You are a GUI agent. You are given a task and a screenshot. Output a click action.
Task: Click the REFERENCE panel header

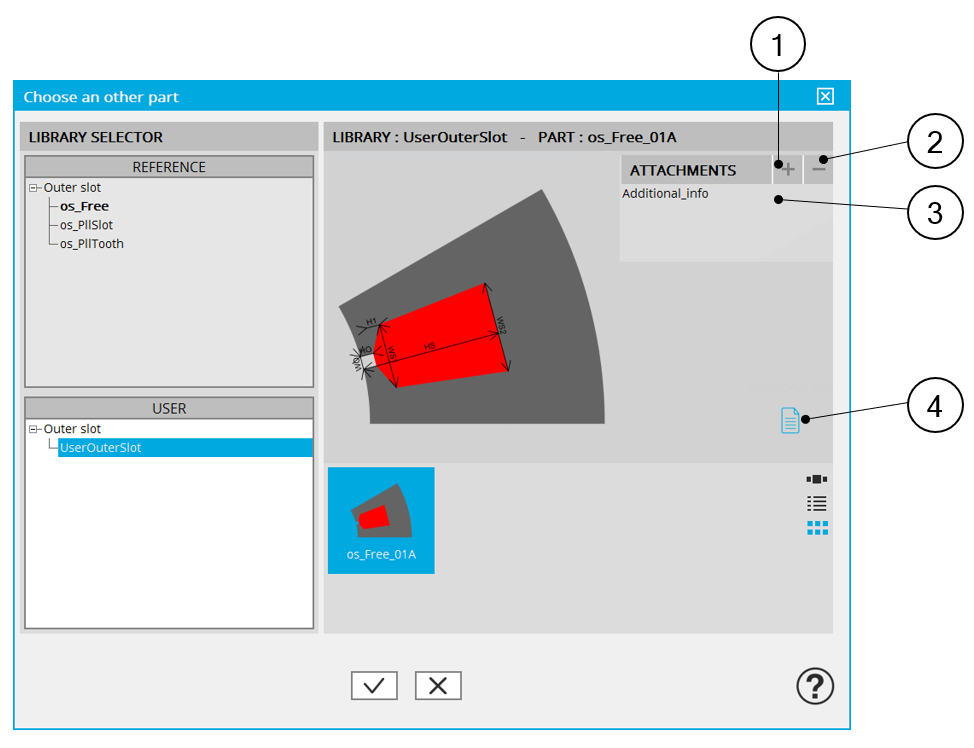point(169,167)
